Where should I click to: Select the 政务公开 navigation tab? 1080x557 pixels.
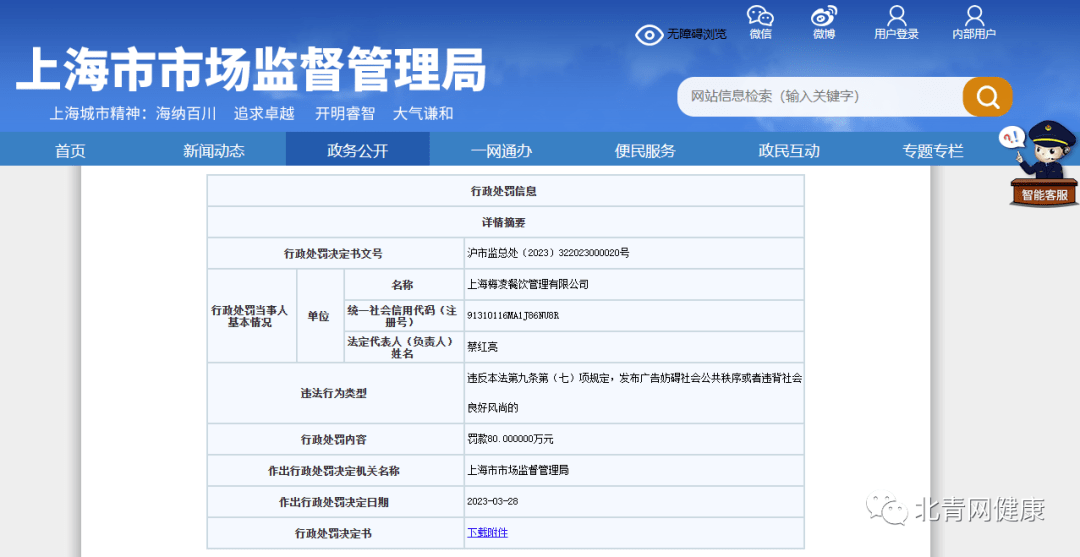pyautogui.click(x=357, y=151)
